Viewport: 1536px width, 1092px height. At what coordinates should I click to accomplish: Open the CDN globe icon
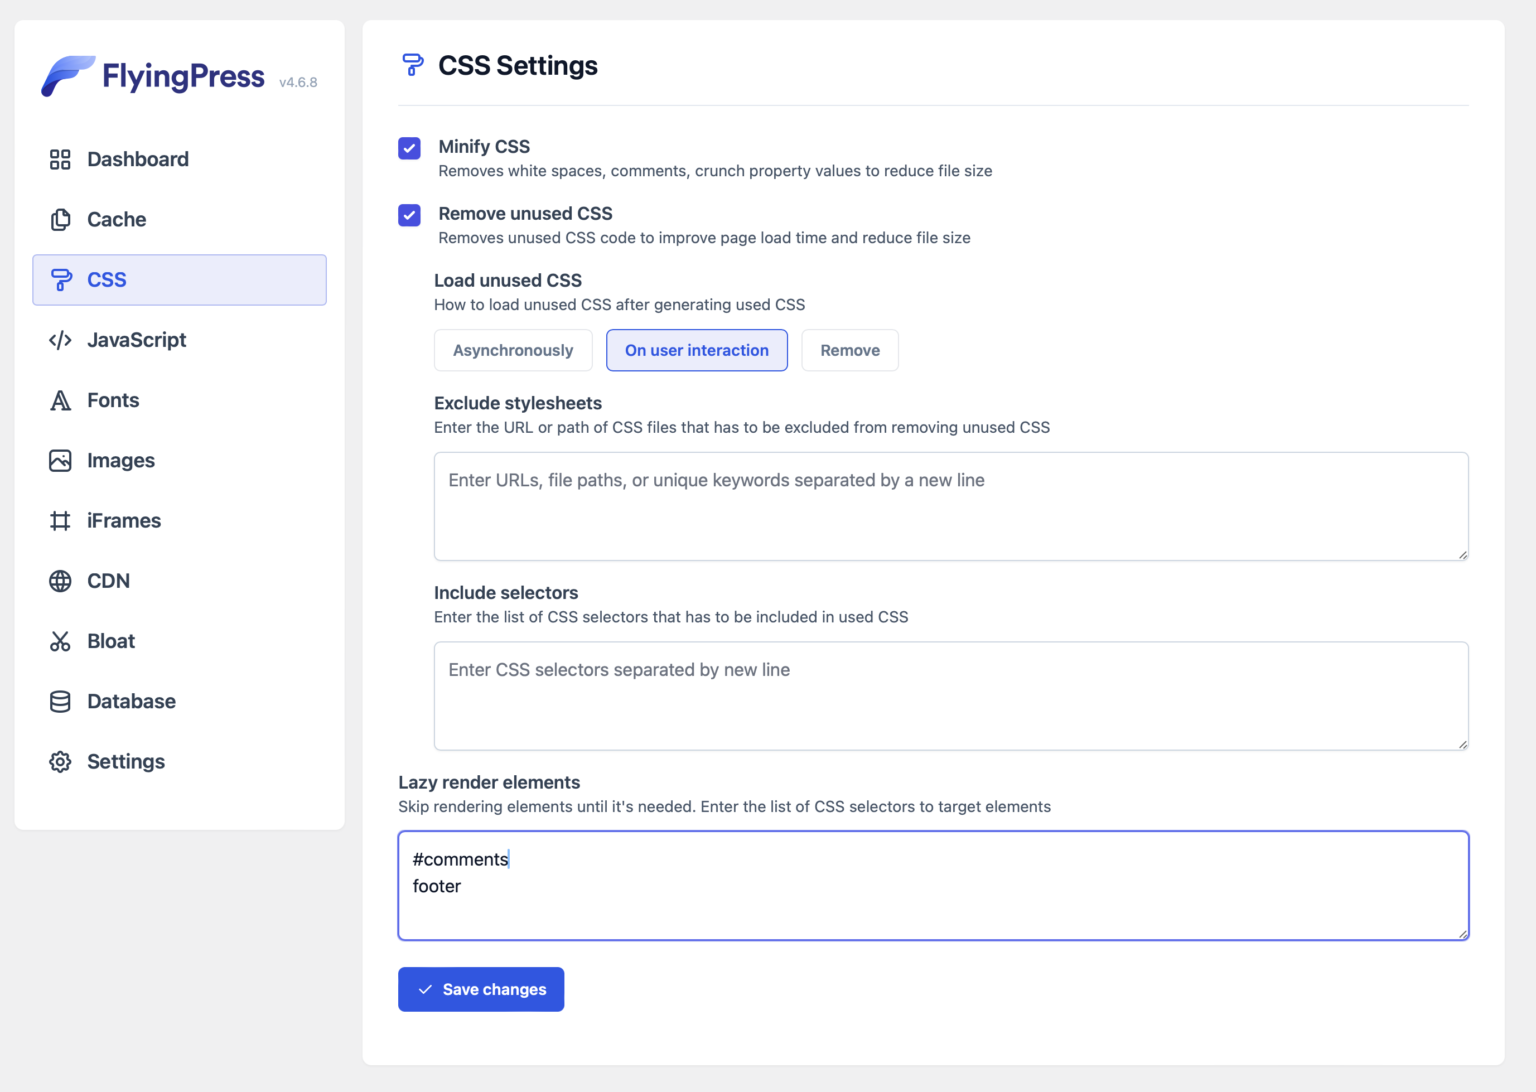click(60, 581)
